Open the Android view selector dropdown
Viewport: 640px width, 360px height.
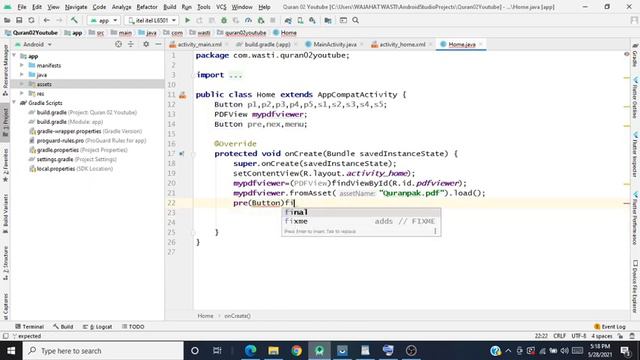[33, 44]
